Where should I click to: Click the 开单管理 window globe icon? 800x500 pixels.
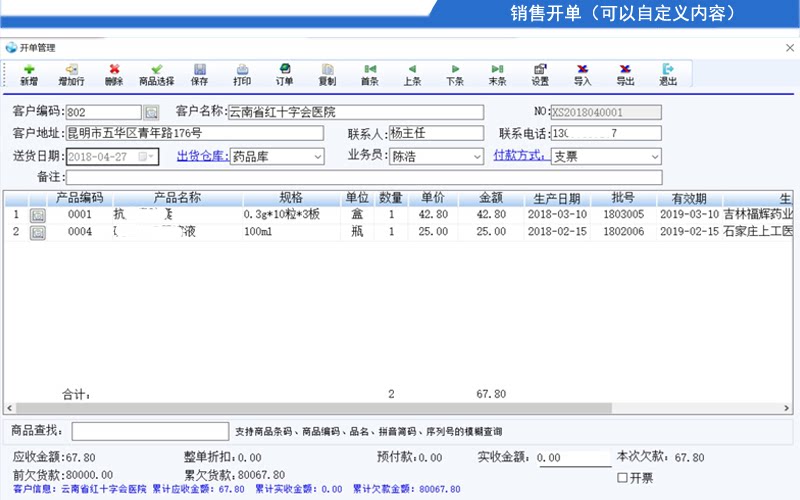pyautogui.click(x=11, y=47)
